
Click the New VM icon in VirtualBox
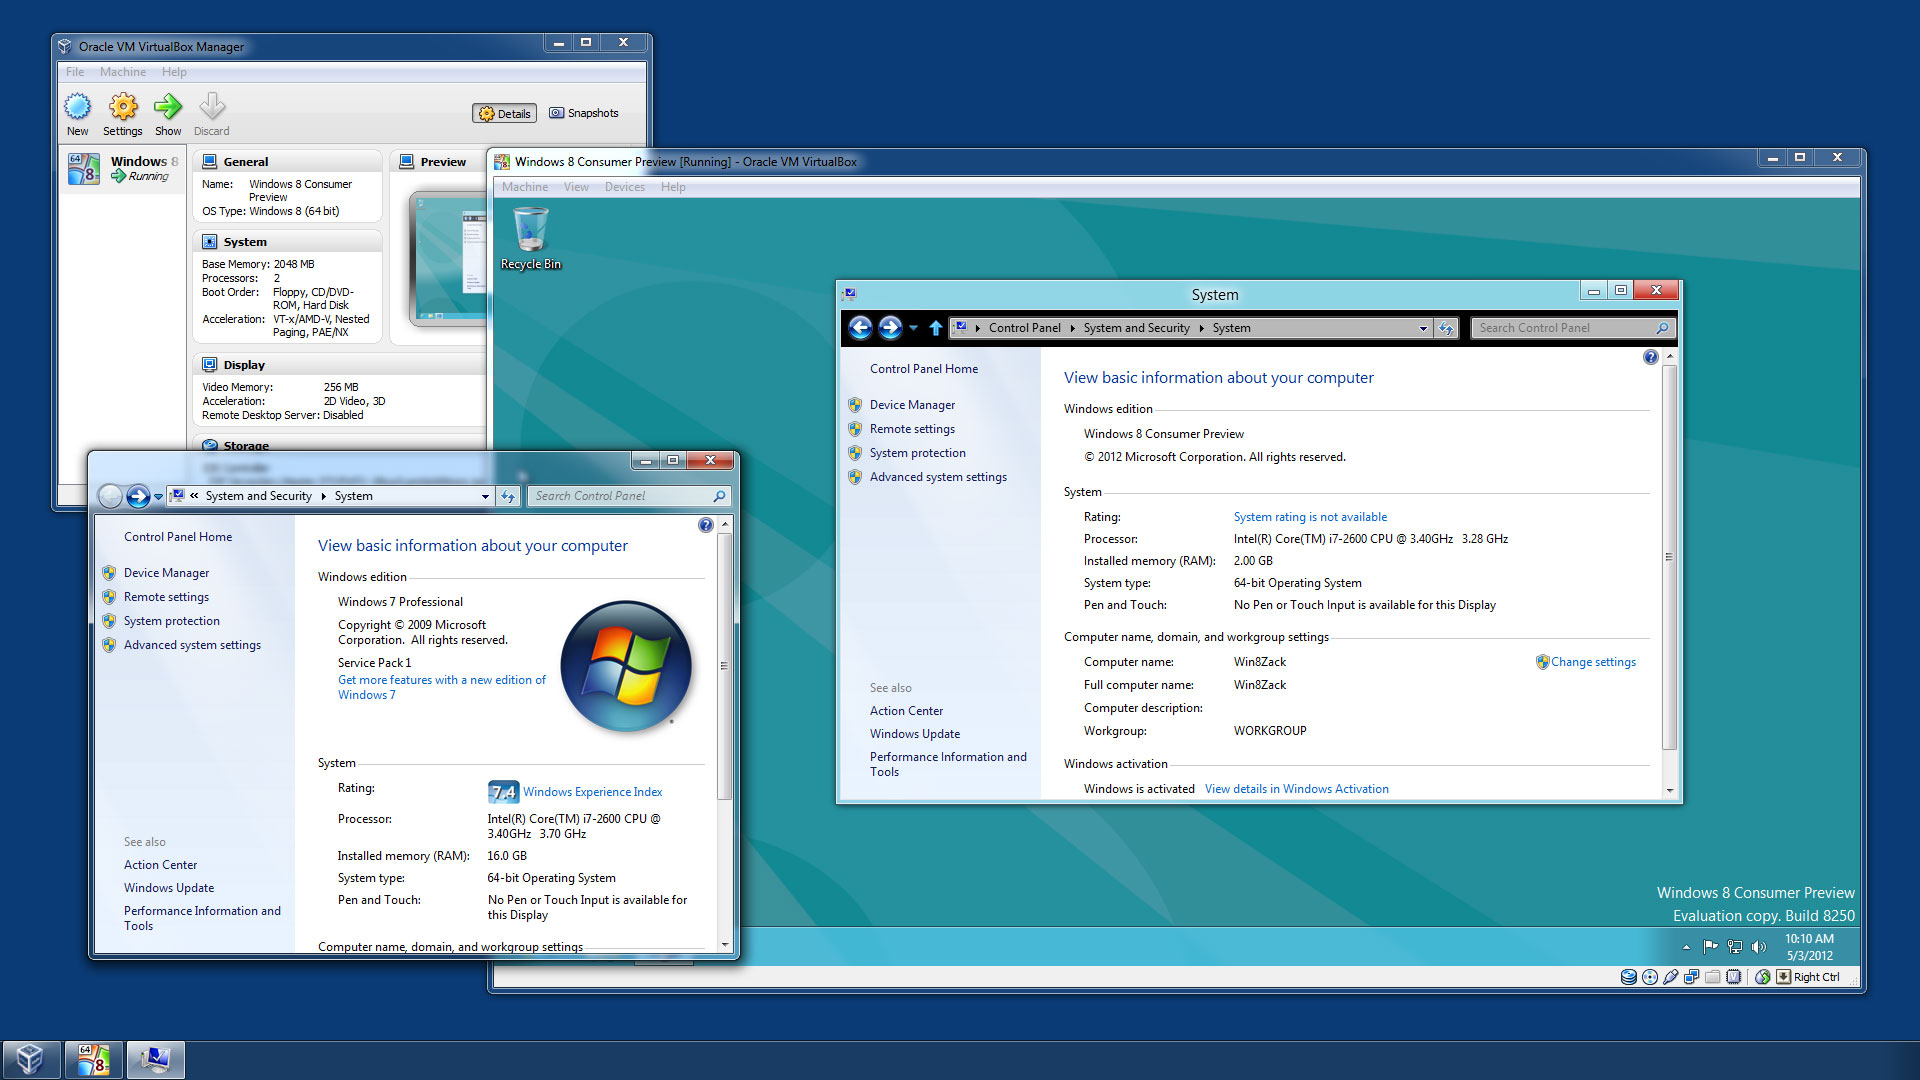click(77, 107)
